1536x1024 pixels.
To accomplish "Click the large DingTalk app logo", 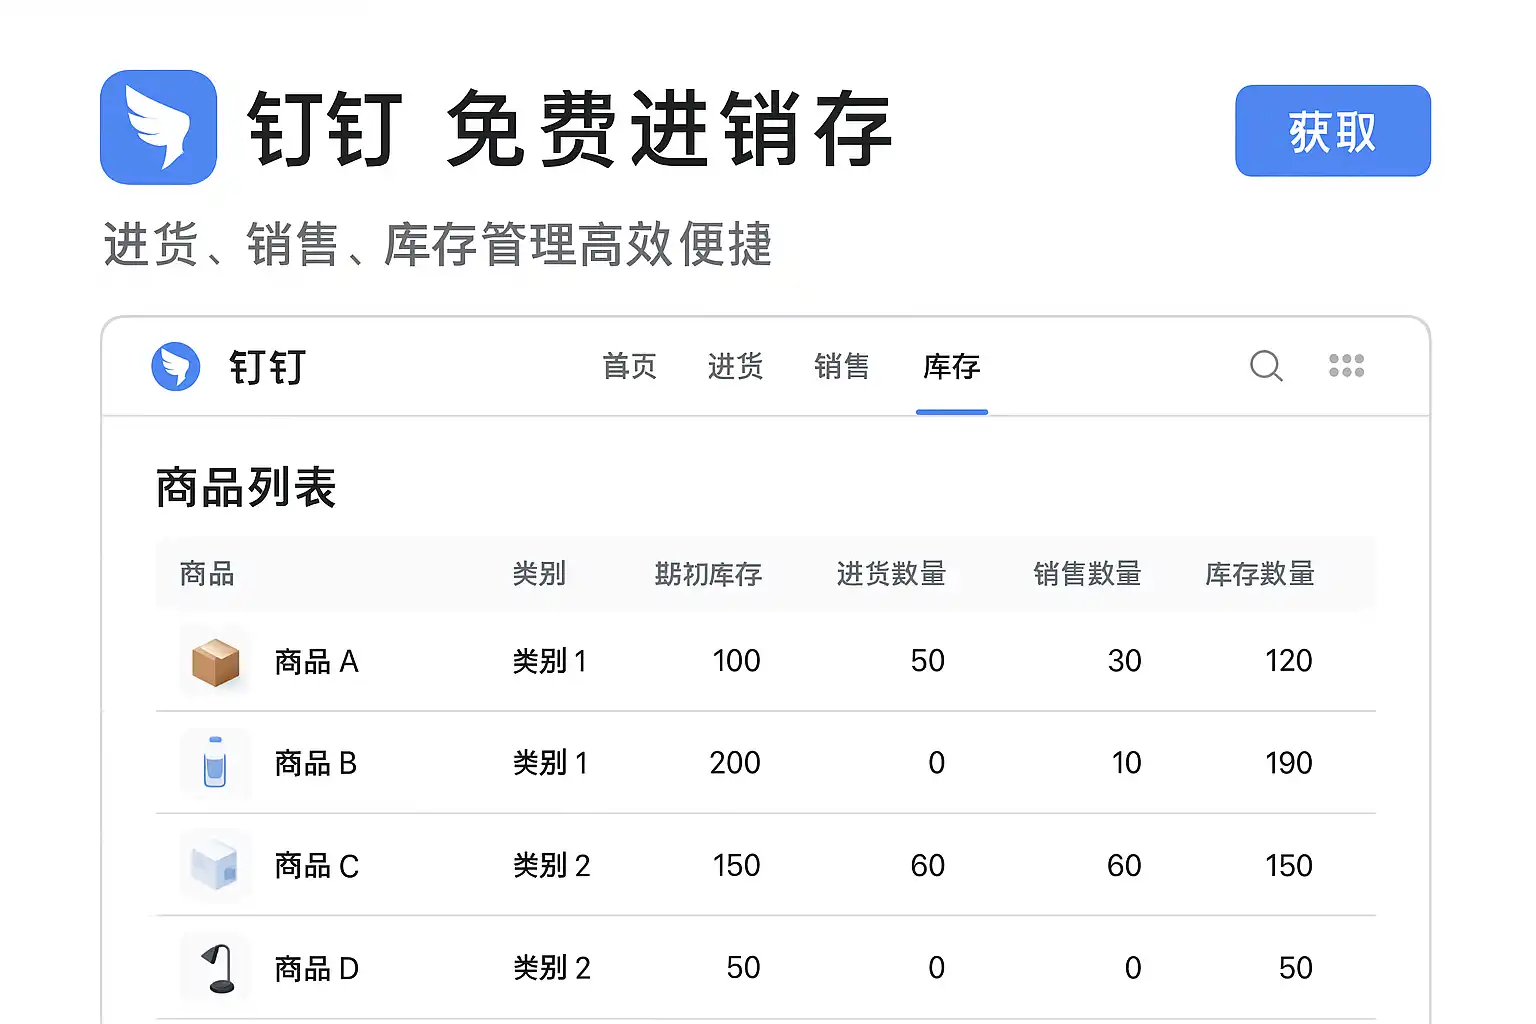I will pyautogui.click(x=158, y=127).
